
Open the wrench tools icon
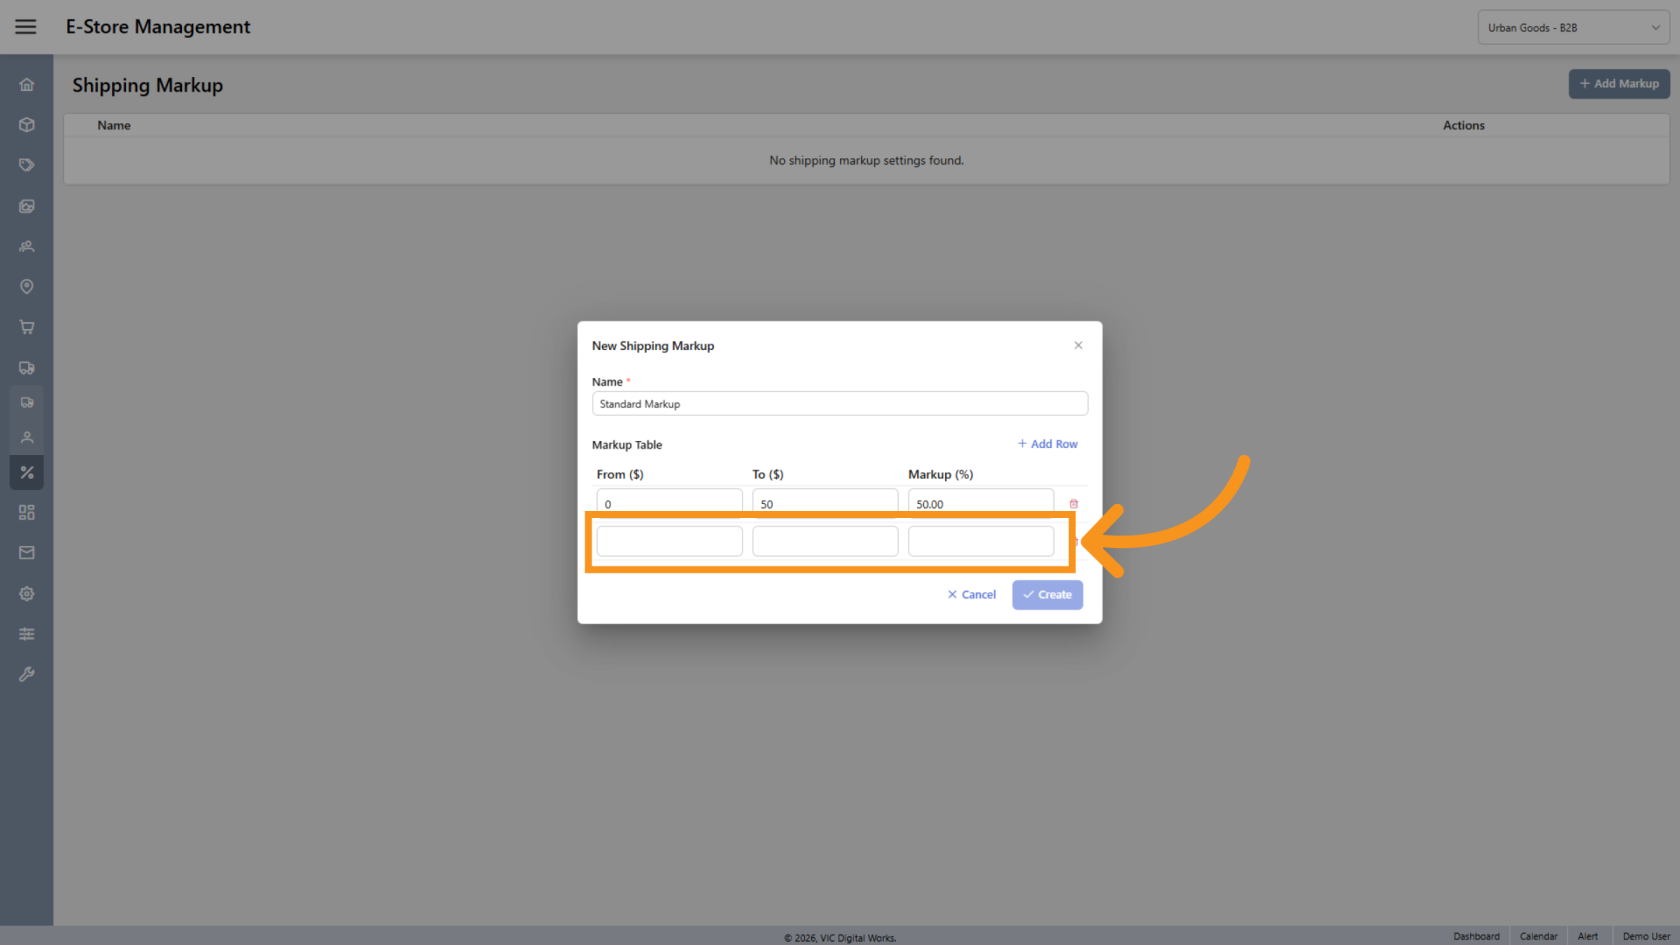point(27,674)
